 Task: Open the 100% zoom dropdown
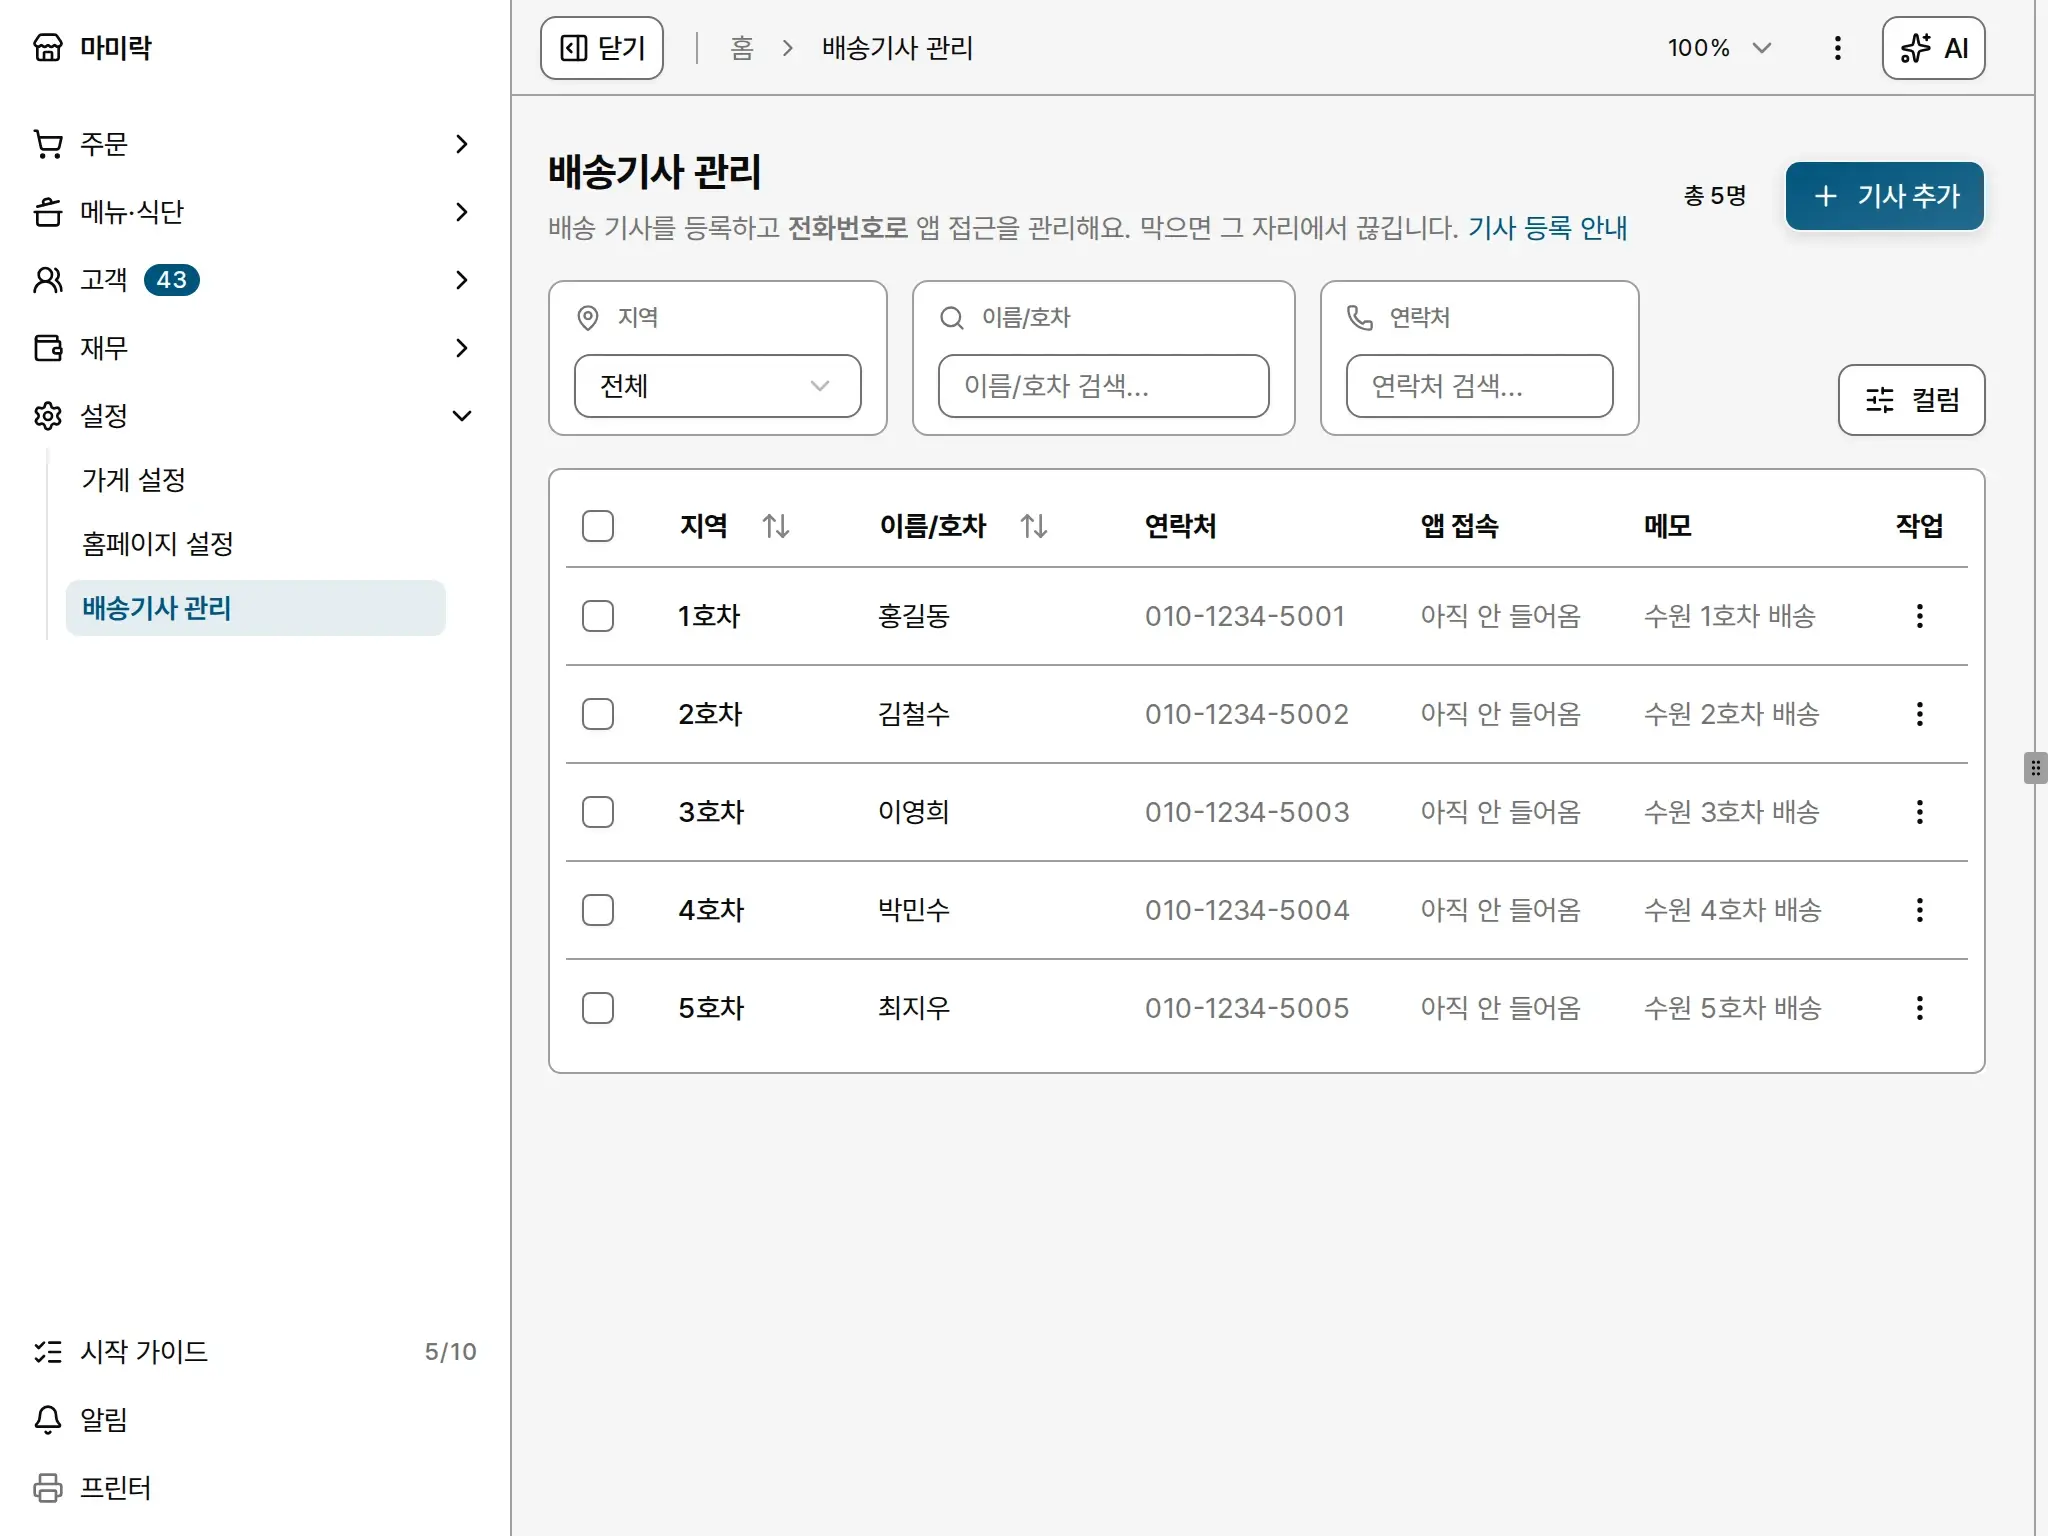pyautogui.click(x=1719, y=48)
